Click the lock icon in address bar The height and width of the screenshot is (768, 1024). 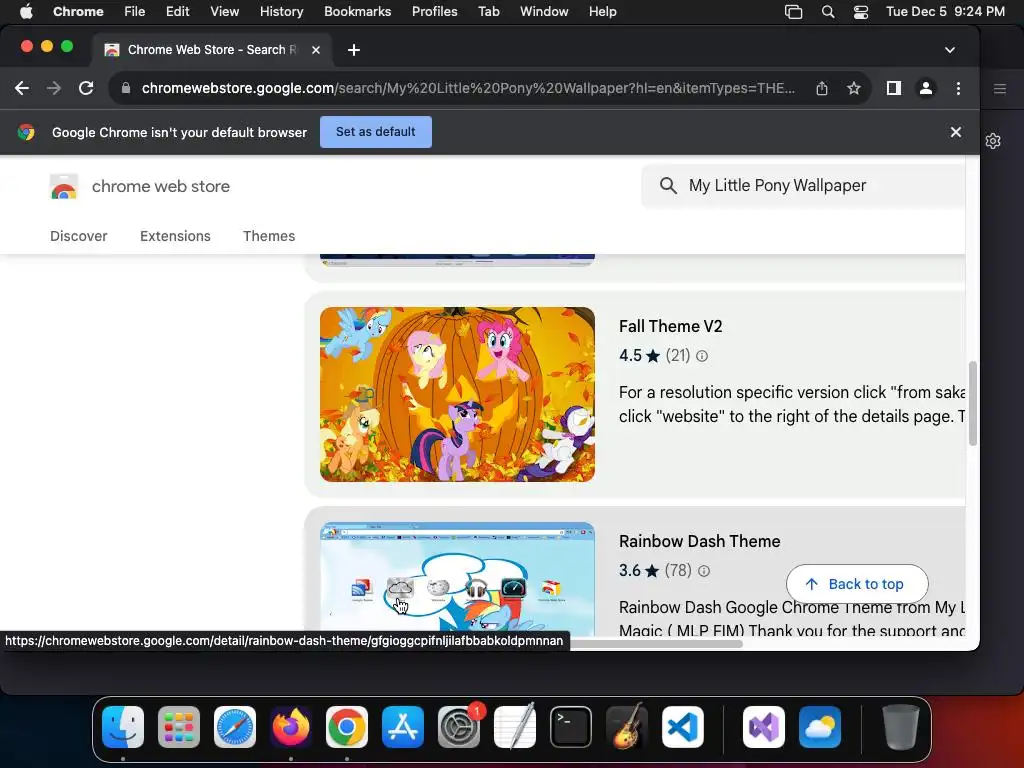pos(126,88)
